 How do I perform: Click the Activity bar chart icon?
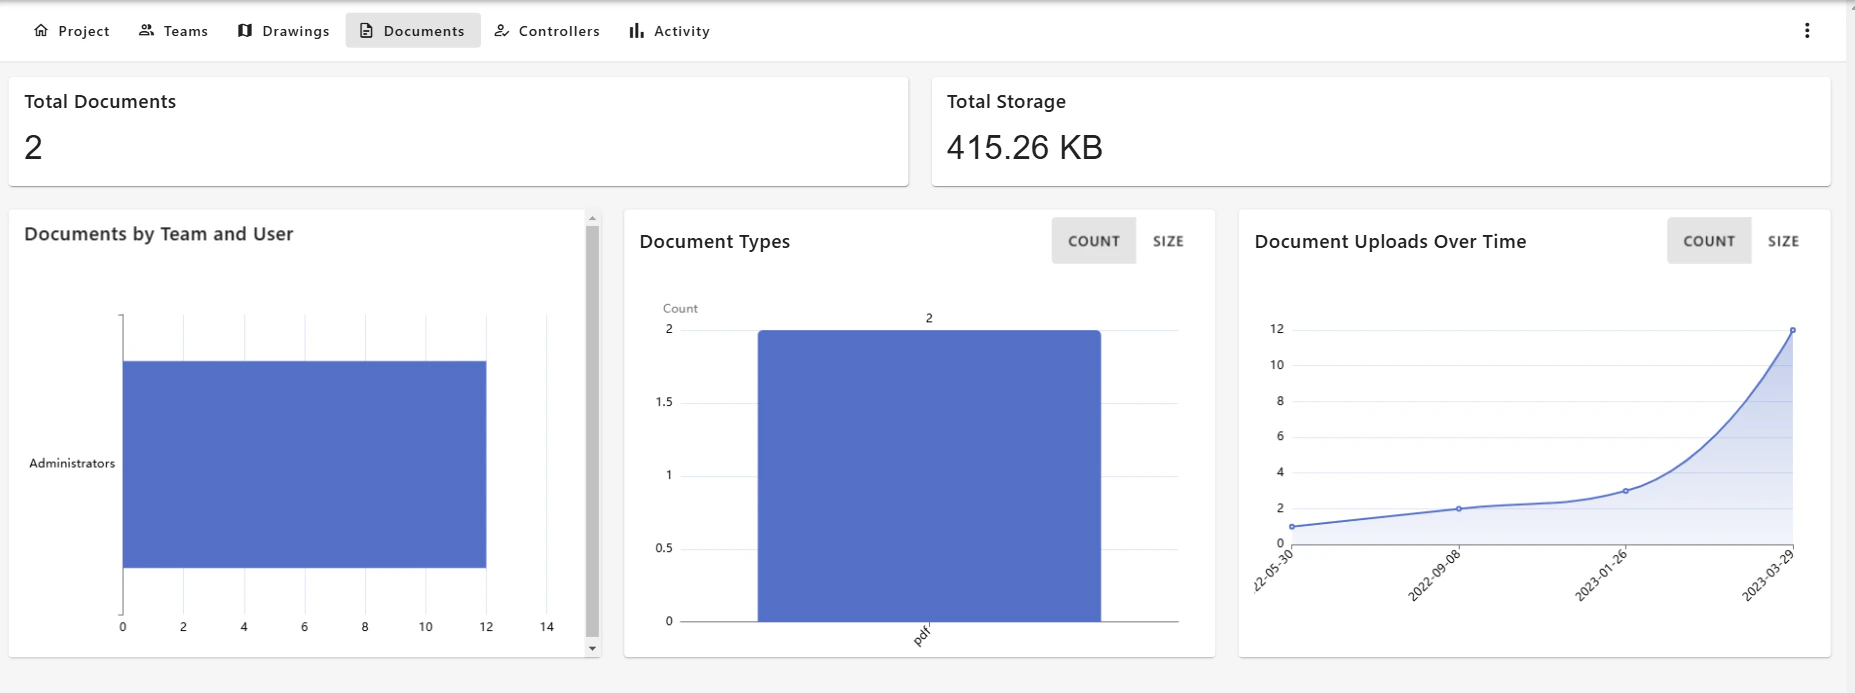point(636,31)
